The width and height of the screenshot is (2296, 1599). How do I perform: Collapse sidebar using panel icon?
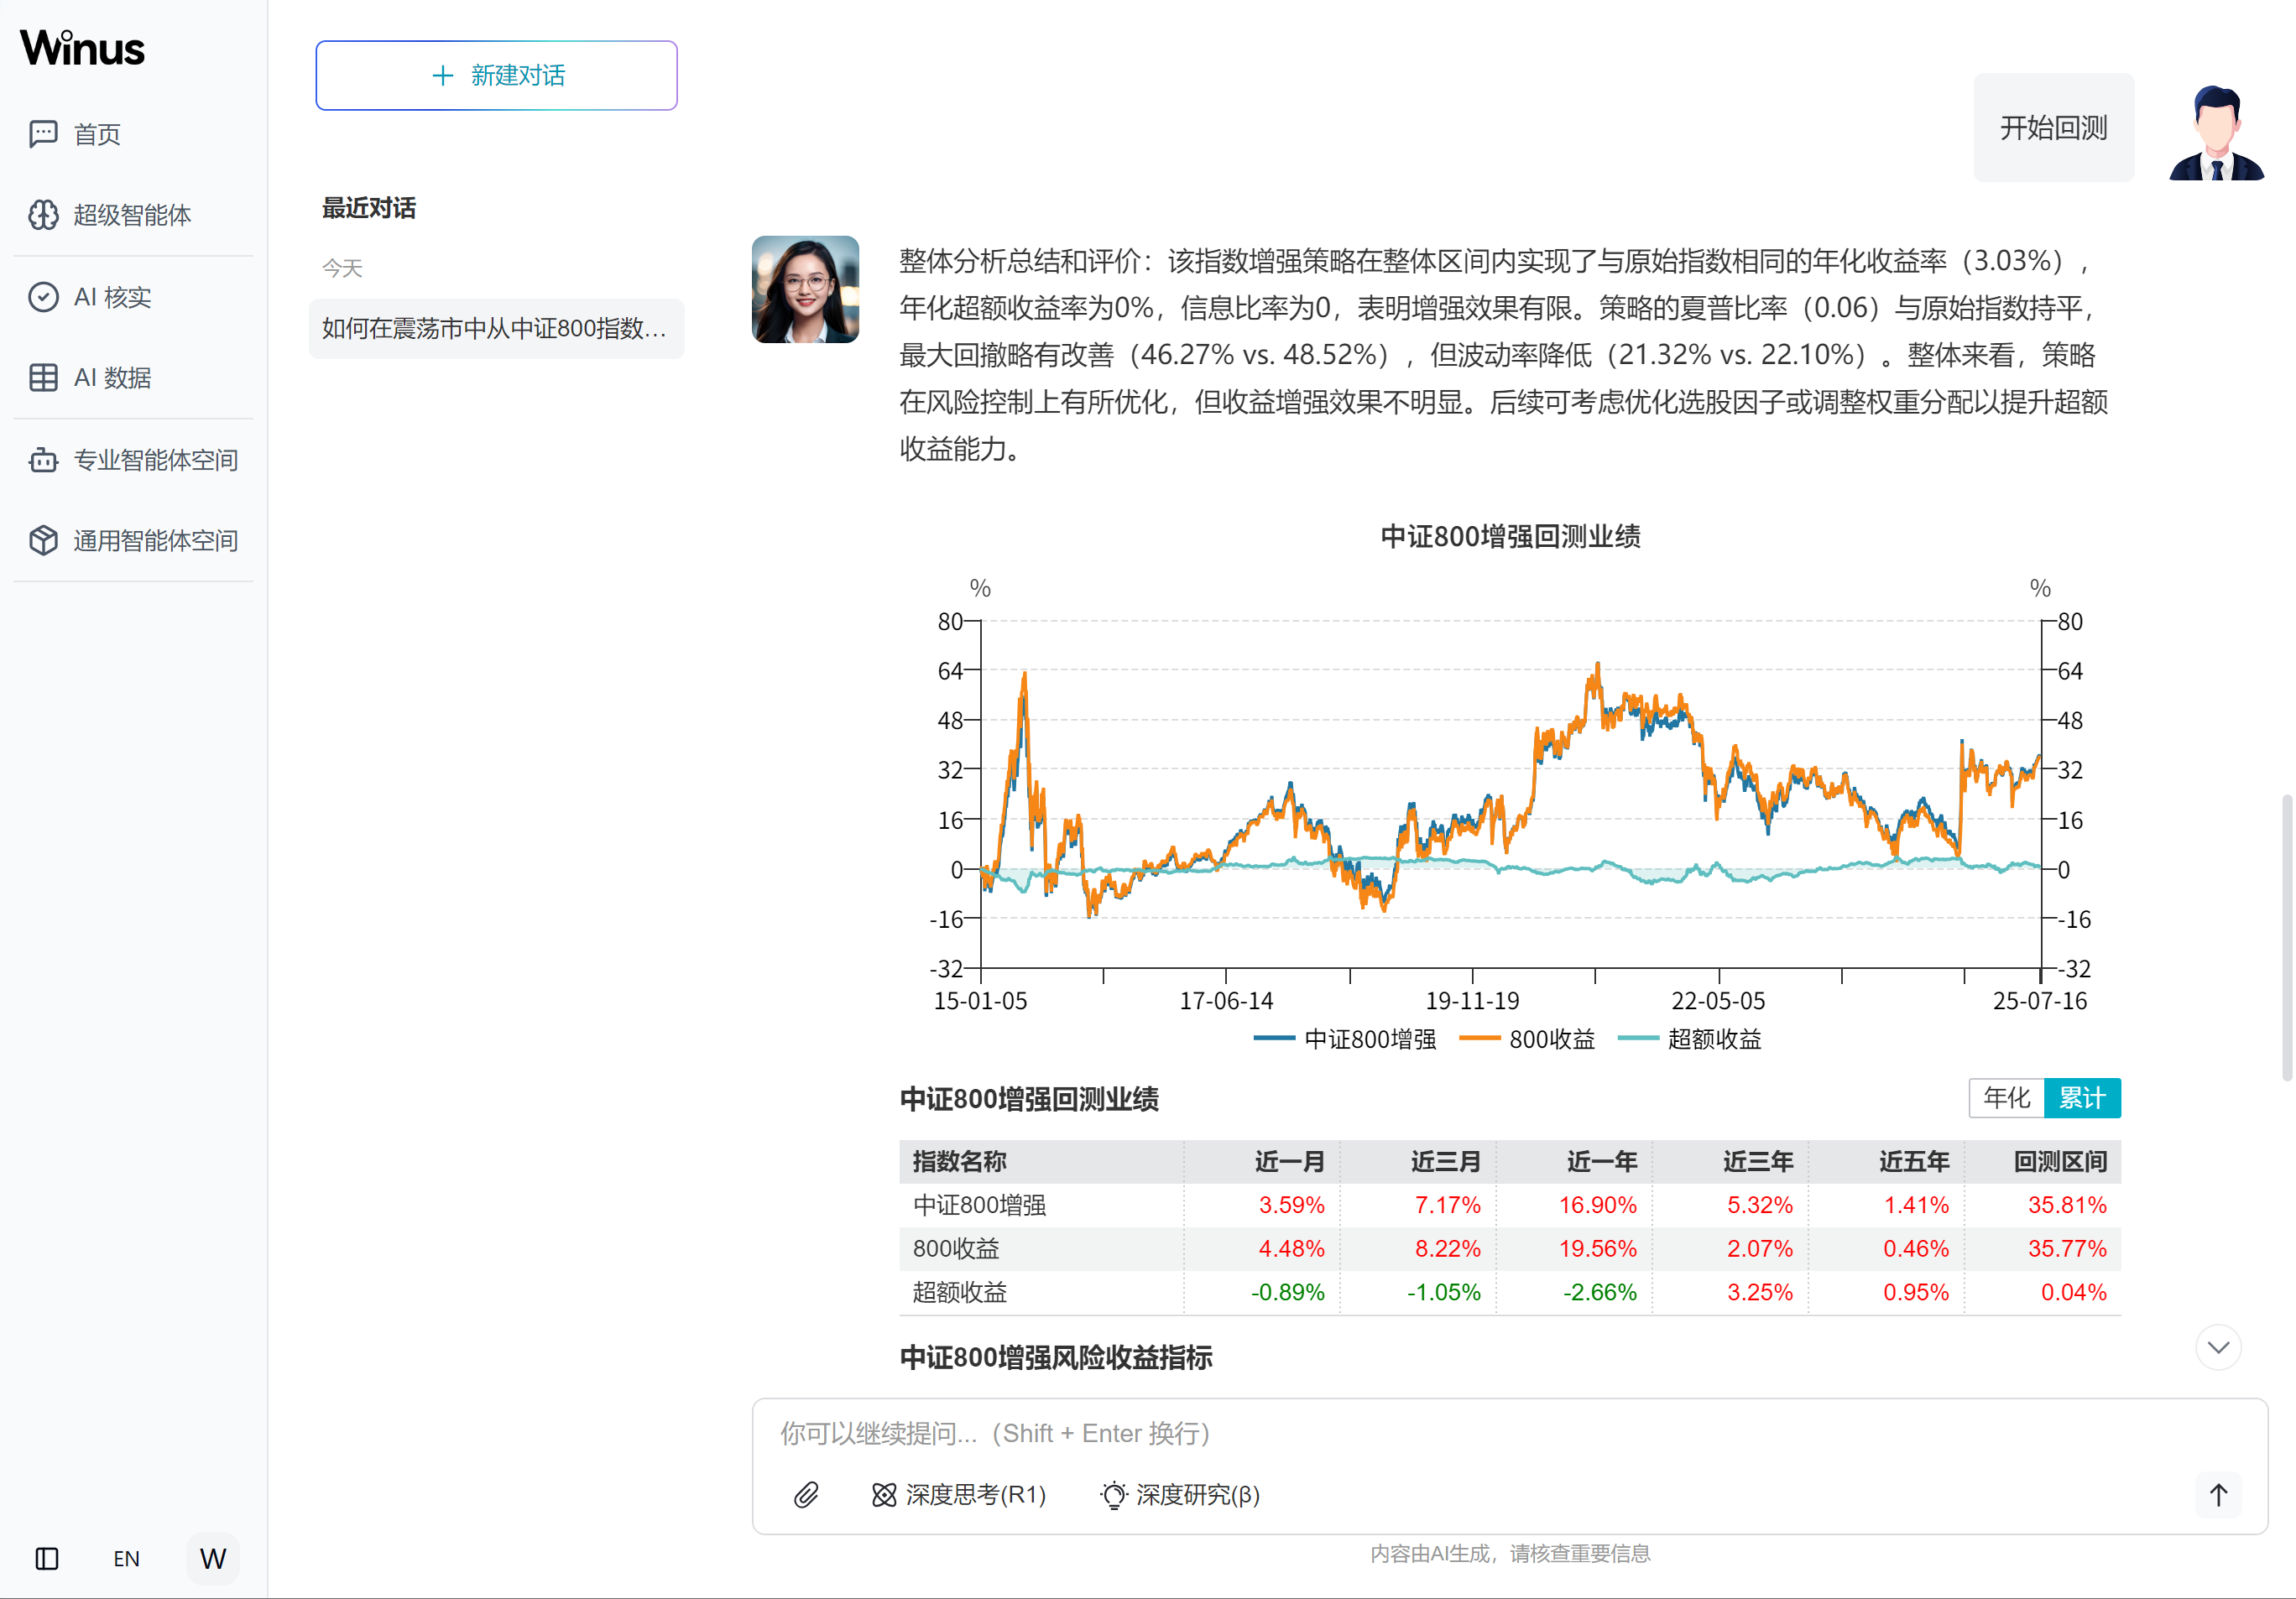pyautogui.click(x=47, y=1558)
